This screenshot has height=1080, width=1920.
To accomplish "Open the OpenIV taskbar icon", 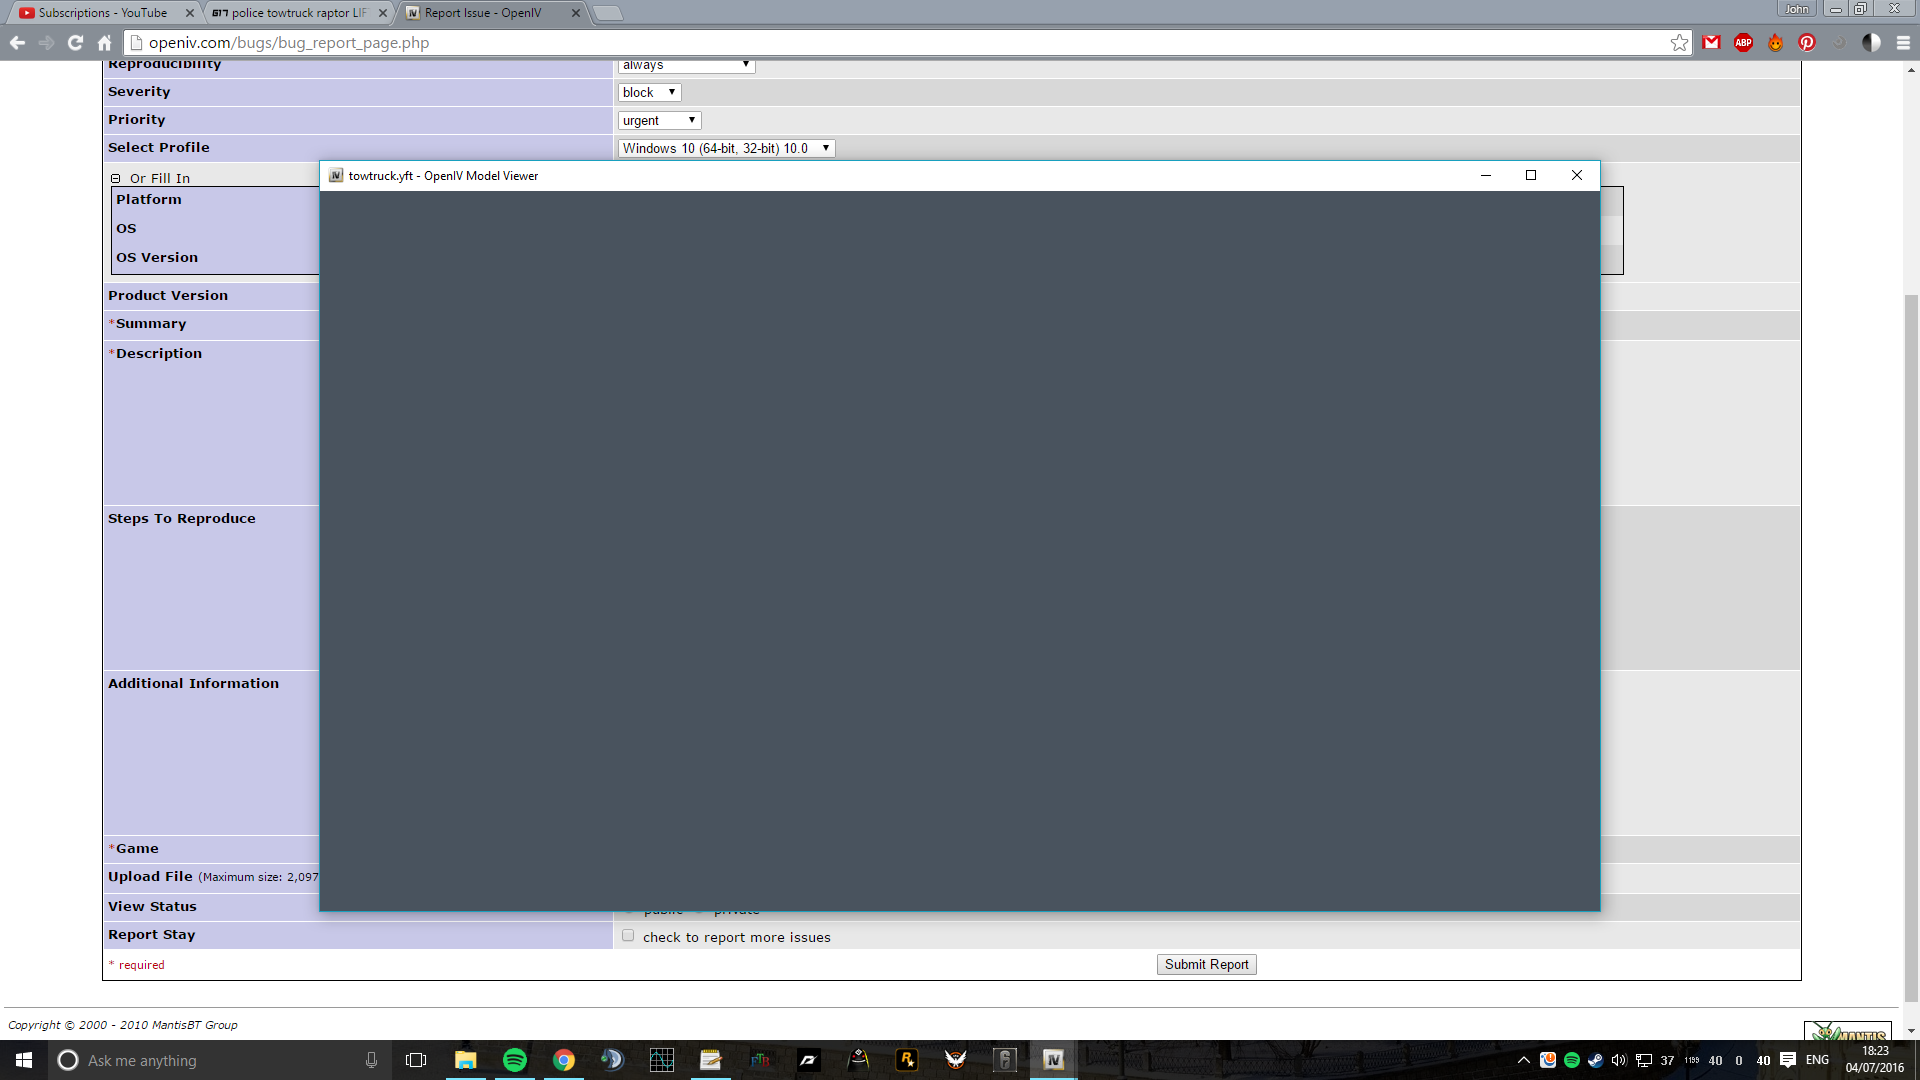I will tap(1053, 1060).
